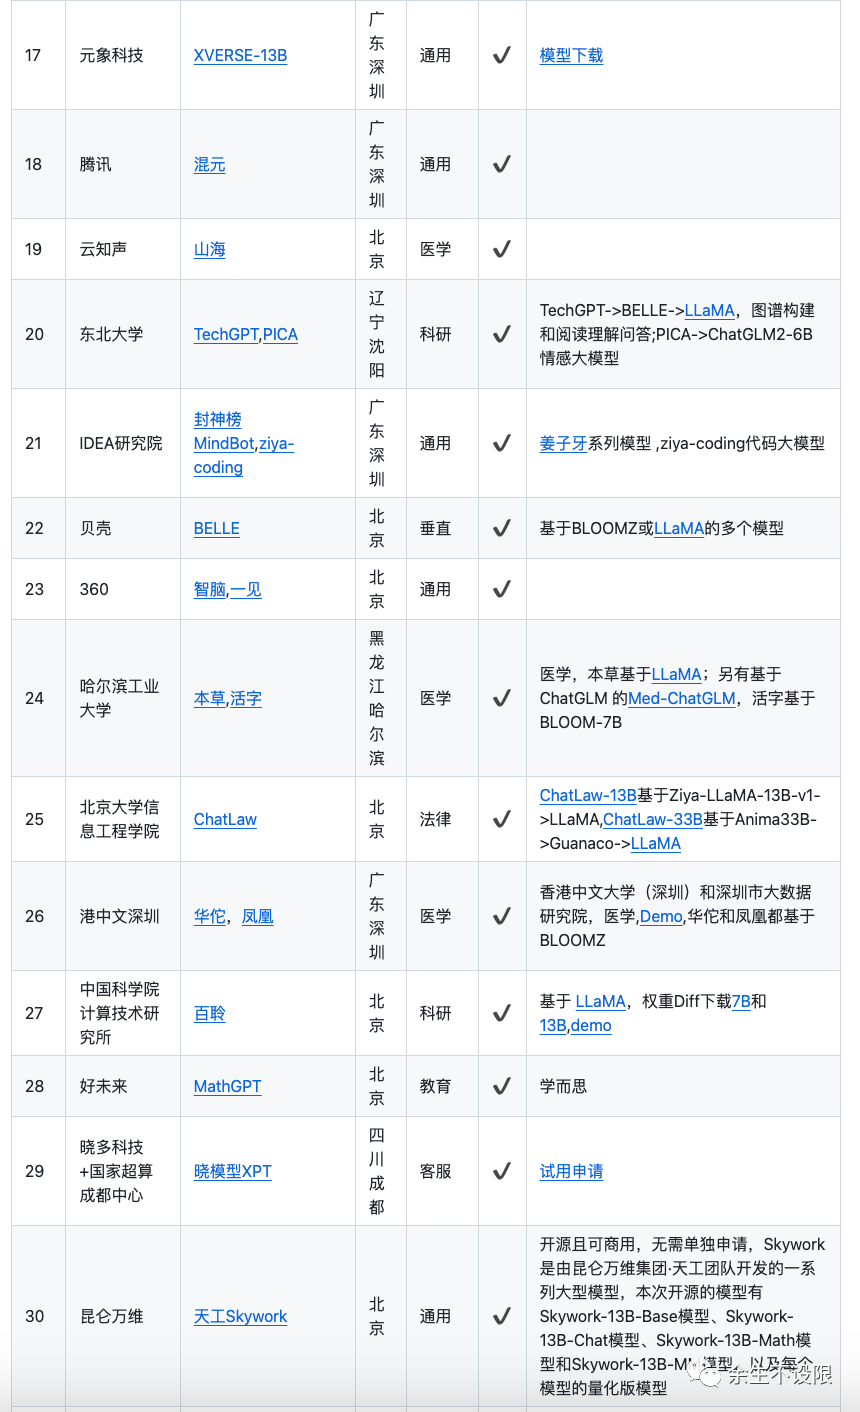Click the checkmark in IDEA研究院 row

pos(502,443)
